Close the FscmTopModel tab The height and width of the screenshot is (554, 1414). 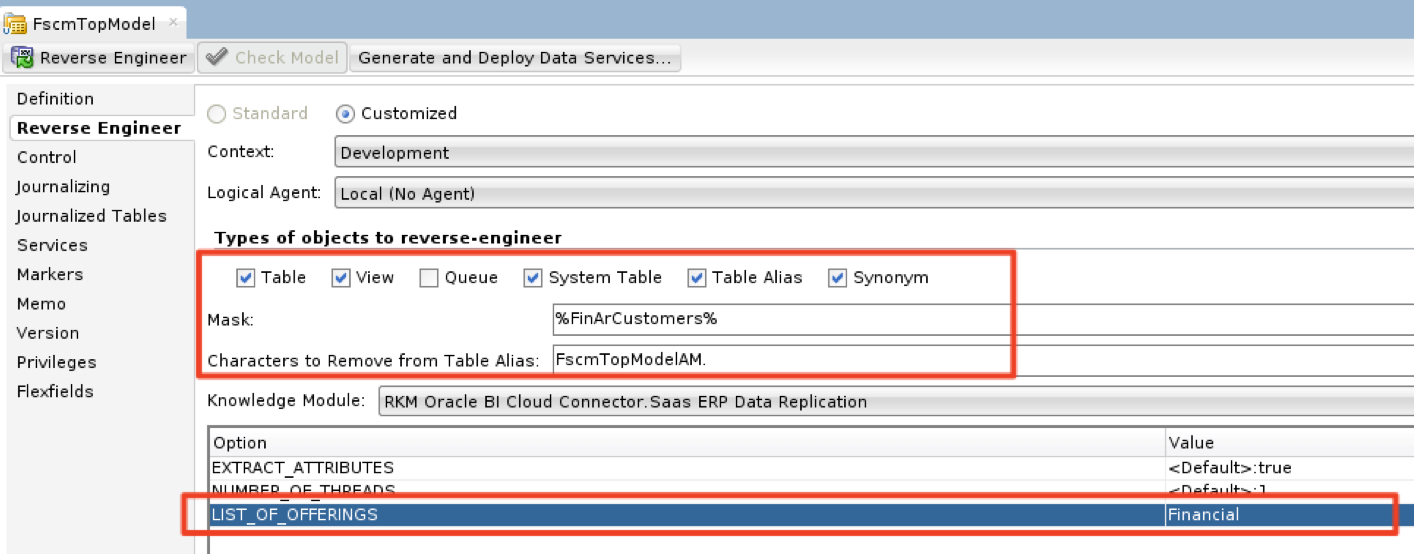[x=172, y=22]
